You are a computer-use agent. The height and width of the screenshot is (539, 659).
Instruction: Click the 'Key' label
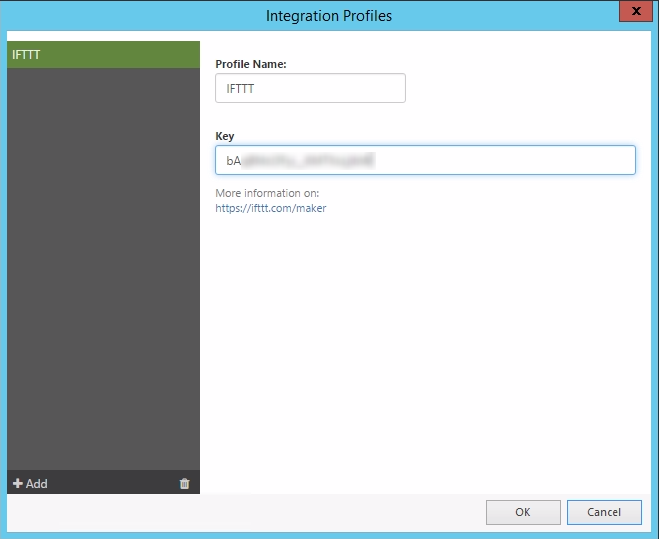(x=225, y=136)
